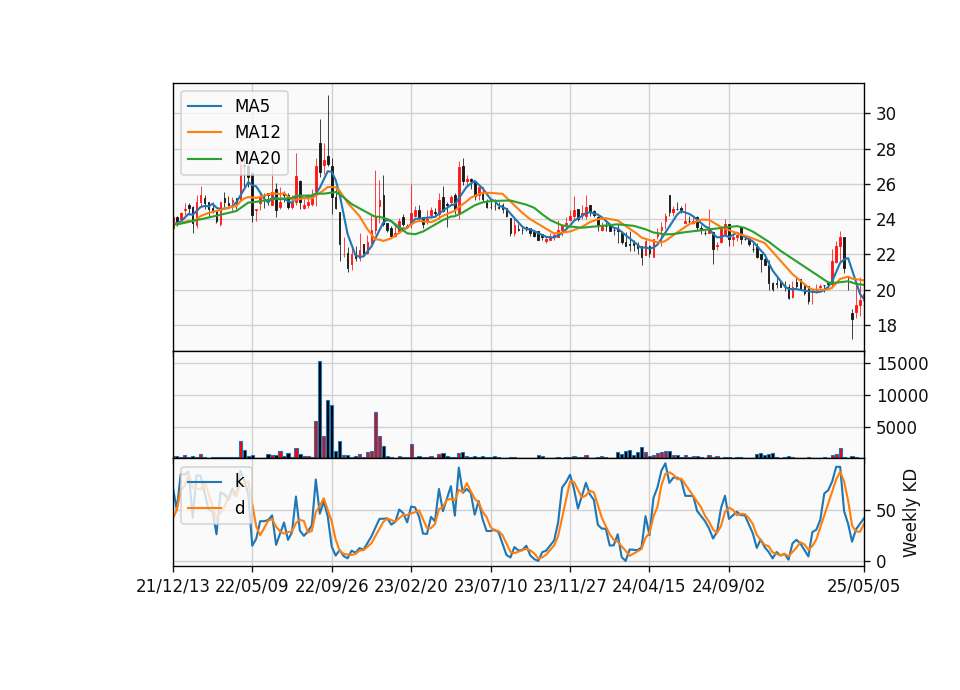Click the tallest volume bar near 15000

click(320, 410)
